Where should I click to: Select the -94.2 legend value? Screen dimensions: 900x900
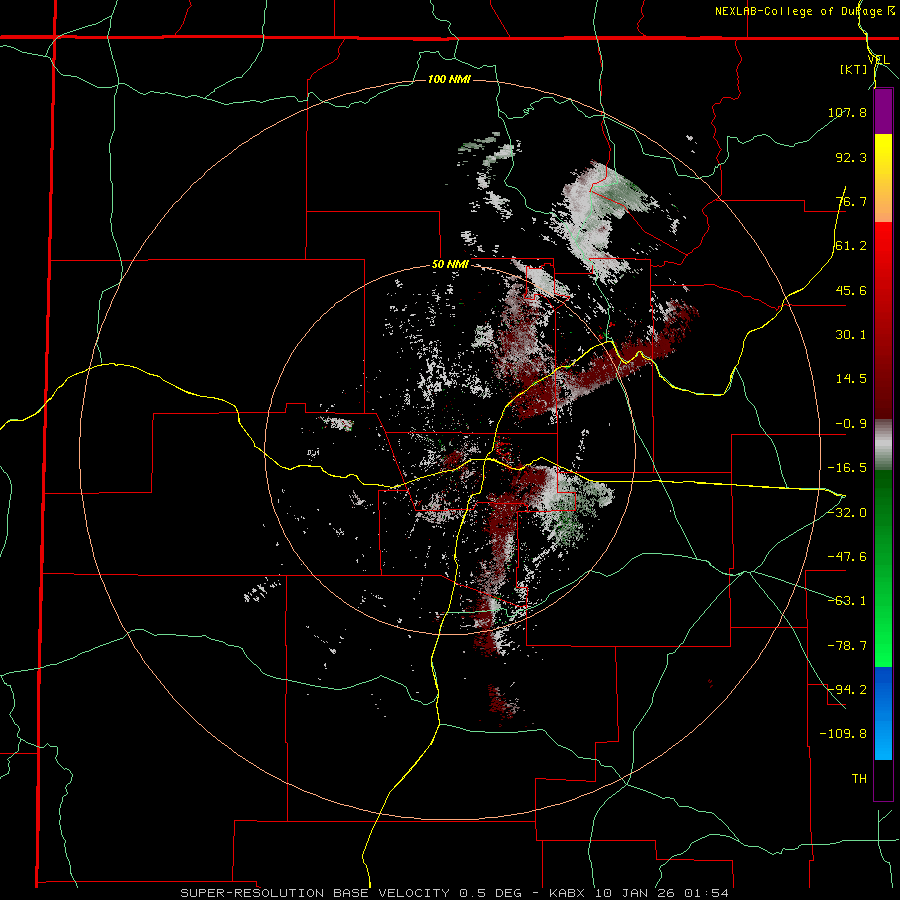pos(847,690)
